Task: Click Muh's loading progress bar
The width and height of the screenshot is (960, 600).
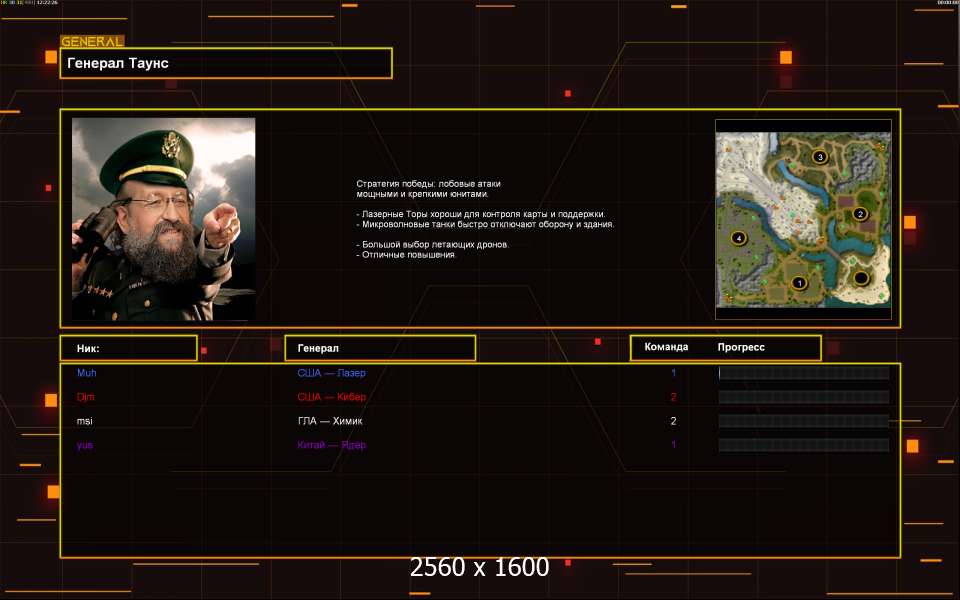Action: pos(803,373)
